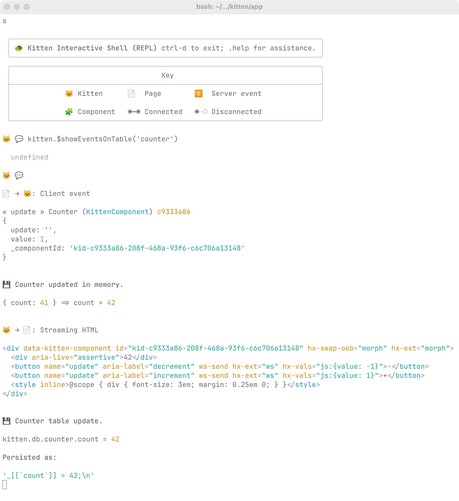Viewport: 459px width, 501px height.
Task: Click speech bubble icon before kitten.$showEventsOnTable
Action: [19, 139]
